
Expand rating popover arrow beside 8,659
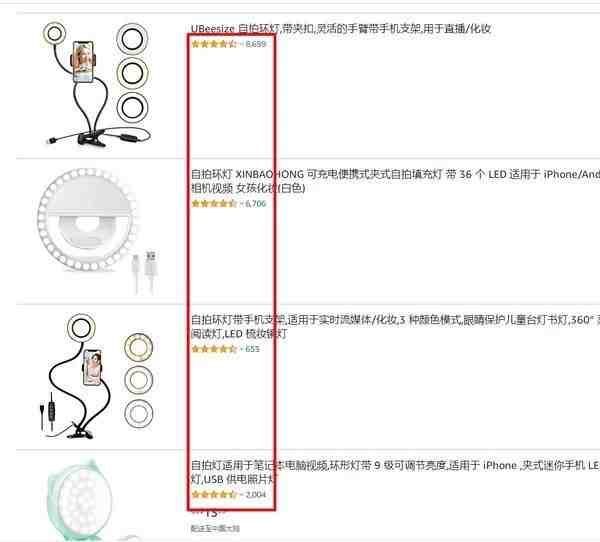pos(241,44)
